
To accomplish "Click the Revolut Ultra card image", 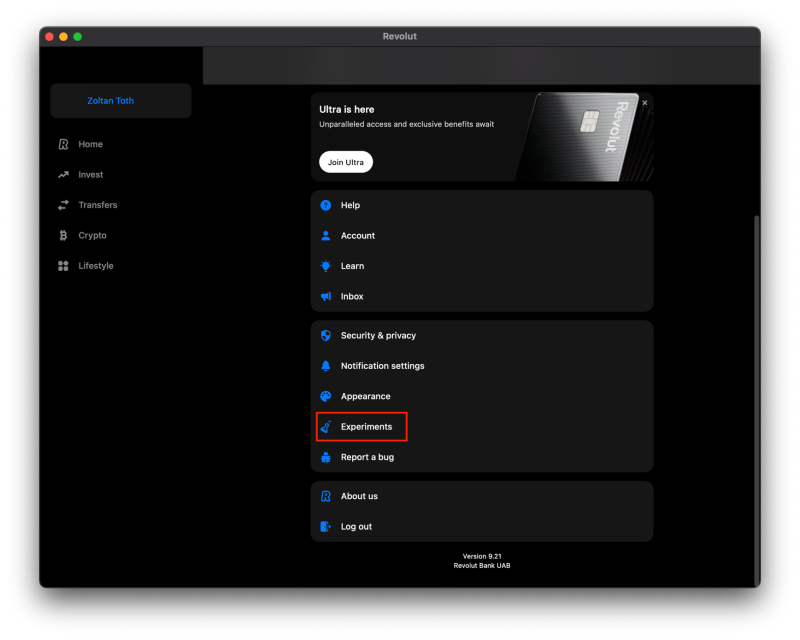I will coord(584,137).
